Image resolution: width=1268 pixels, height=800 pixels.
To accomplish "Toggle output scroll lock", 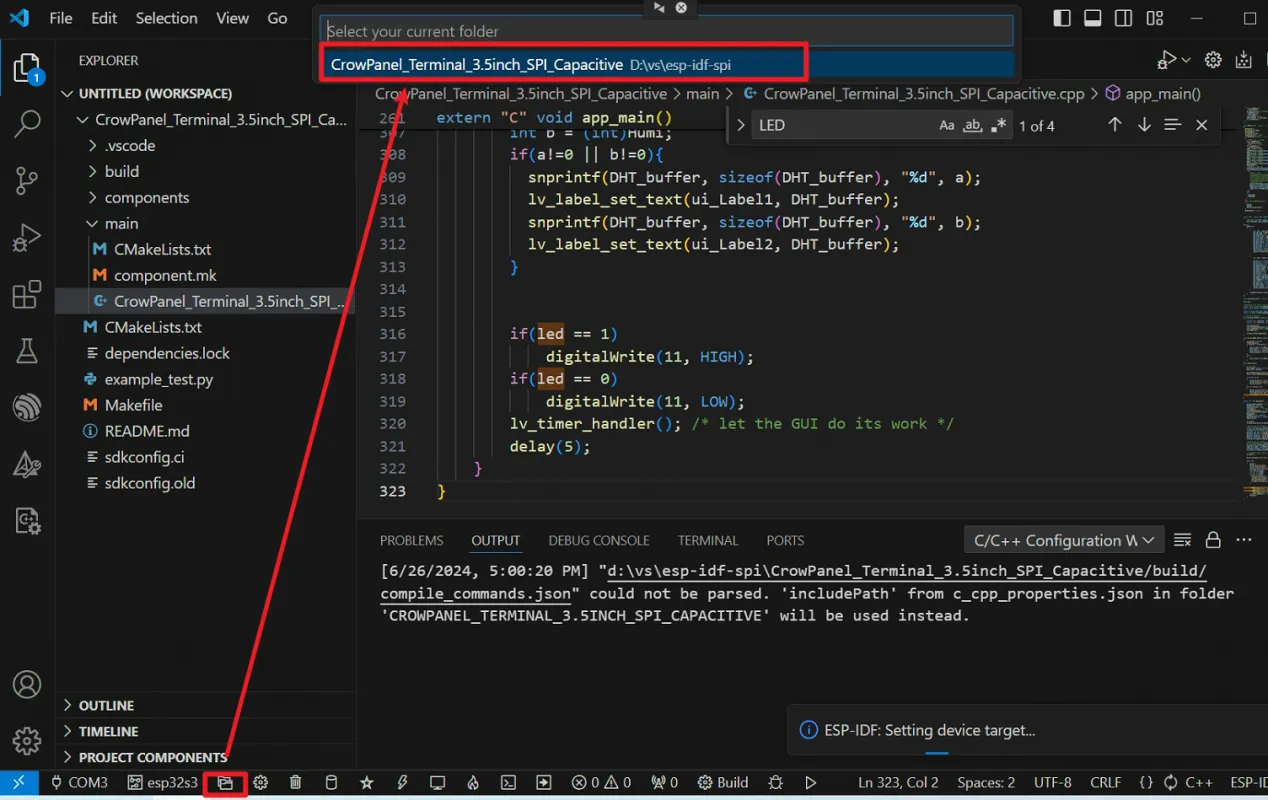I will 1213,540.
